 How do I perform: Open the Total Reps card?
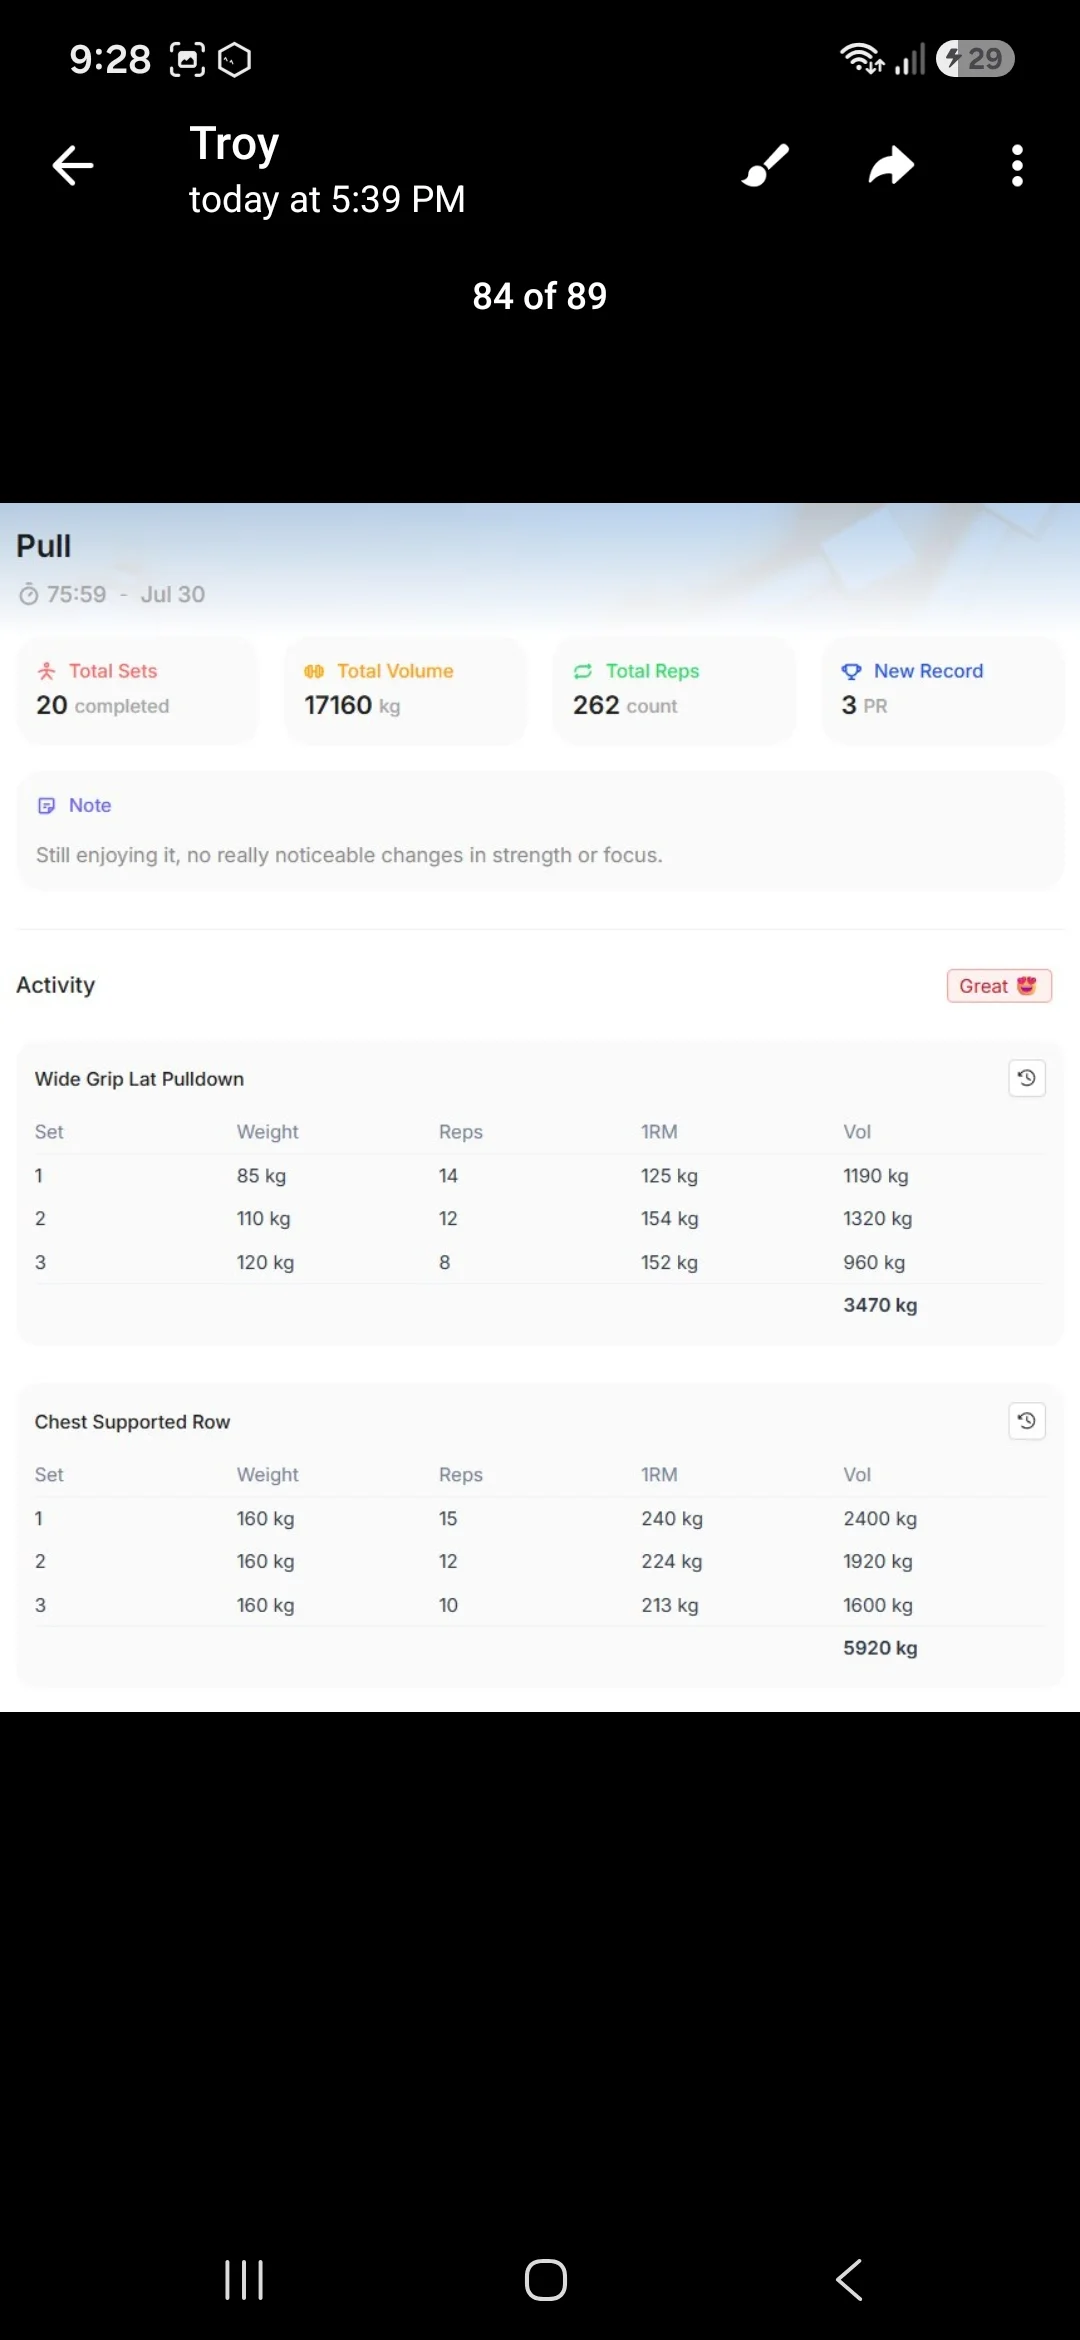click(x=674, y=690)
